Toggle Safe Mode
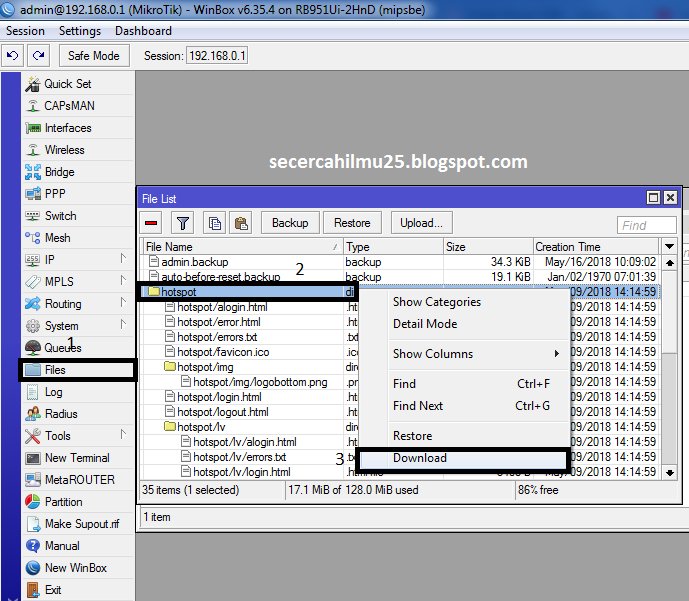The image size is (689, 601). (x=94, y=56)
